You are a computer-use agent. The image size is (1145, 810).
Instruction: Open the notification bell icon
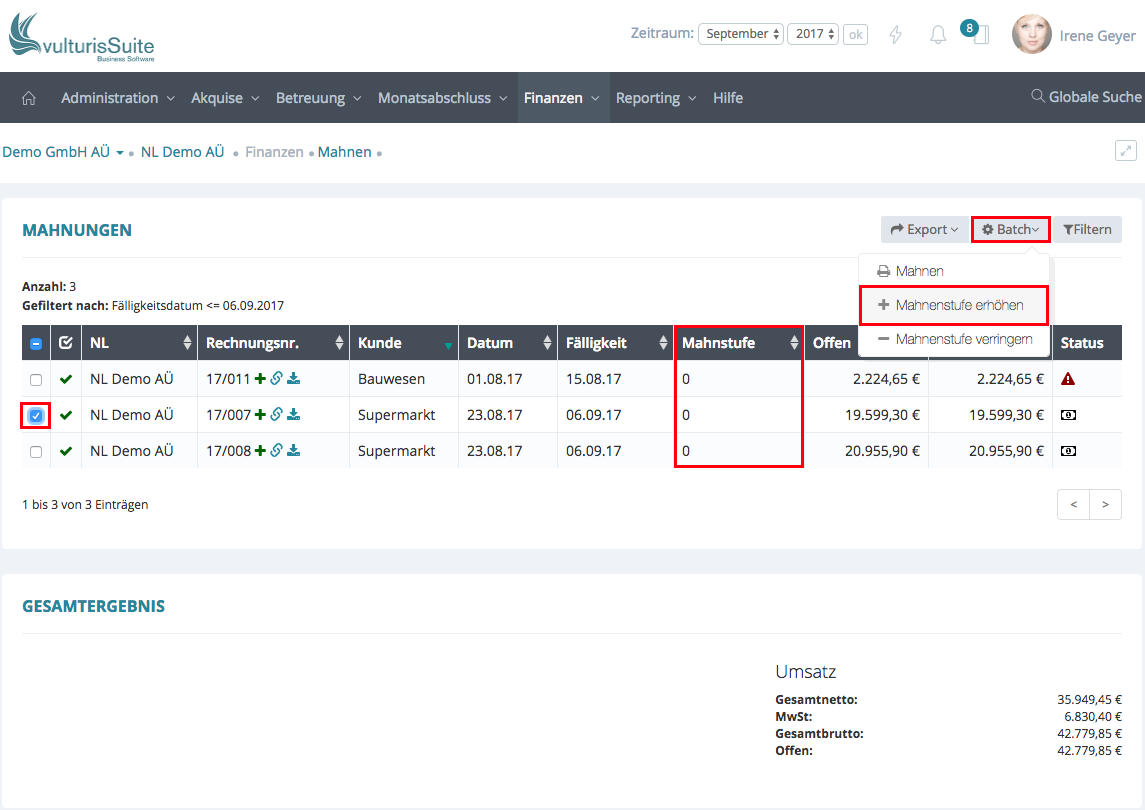click(938, 35)
